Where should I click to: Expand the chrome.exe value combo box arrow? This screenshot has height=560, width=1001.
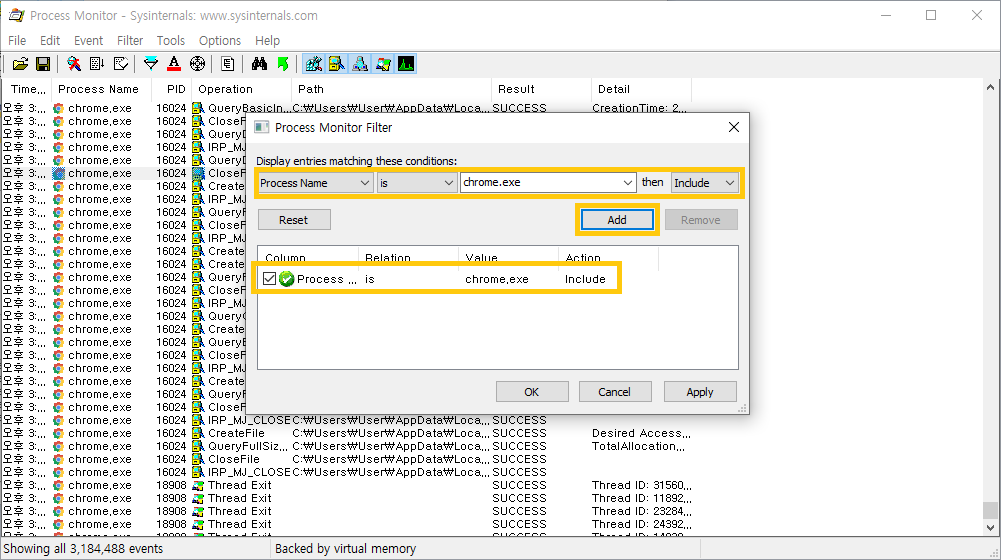[628, 183]
